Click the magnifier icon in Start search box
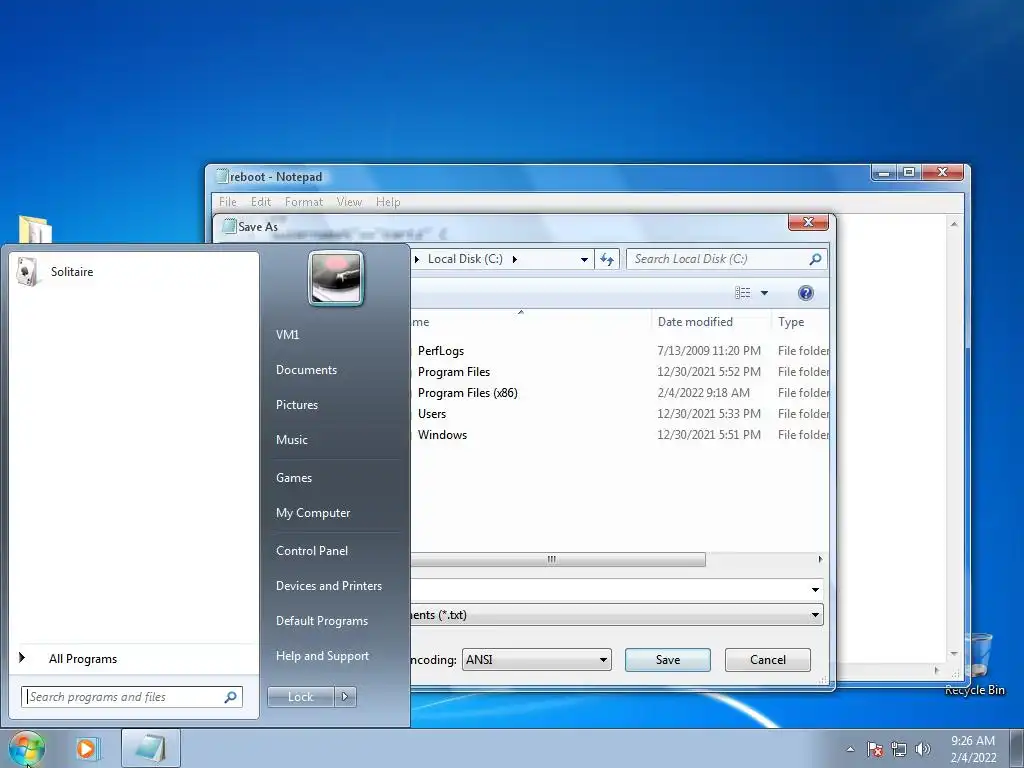The image size is (1024, 768). [230, 697]
